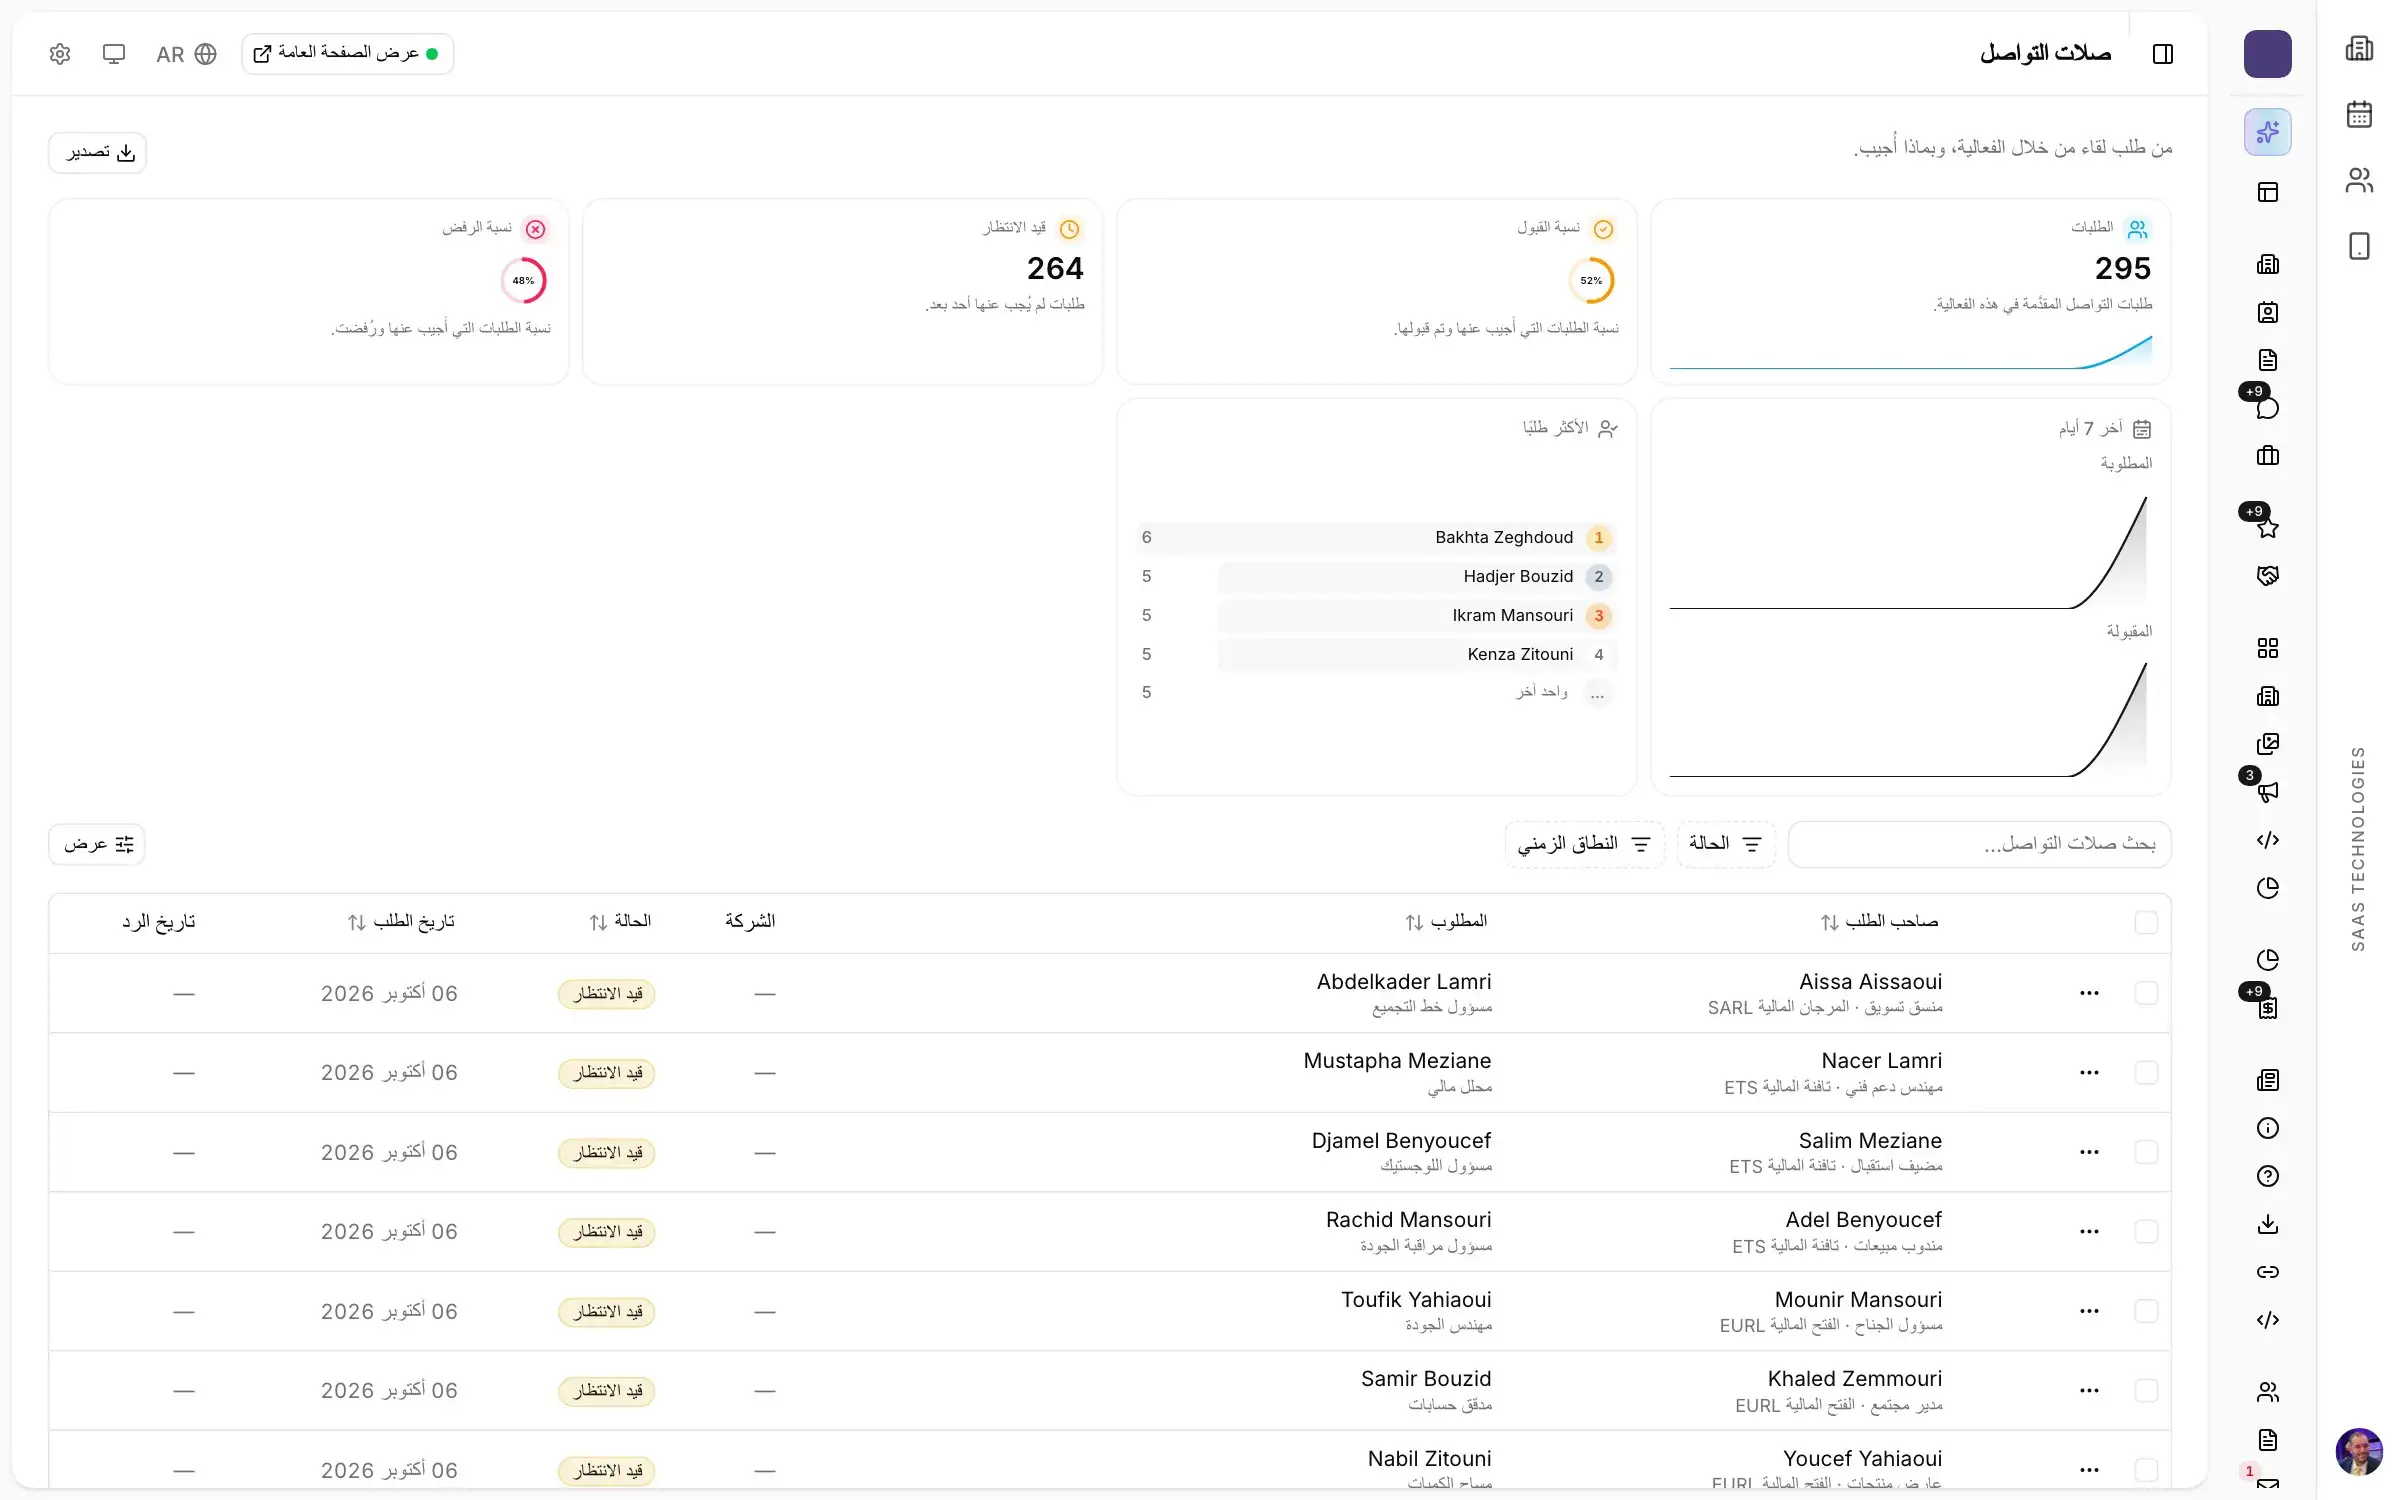Click the monitor display icon in top bar
2400x1500 pixels.
click(x=114, y=54)
